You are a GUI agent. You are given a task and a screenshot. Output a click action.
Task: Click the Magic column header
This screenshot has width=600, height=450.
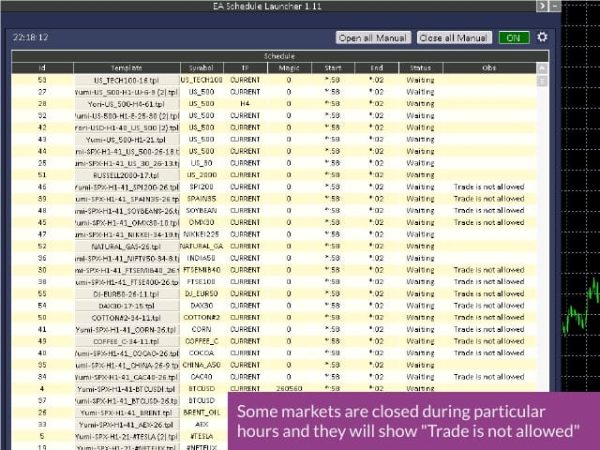pos(289,67)
